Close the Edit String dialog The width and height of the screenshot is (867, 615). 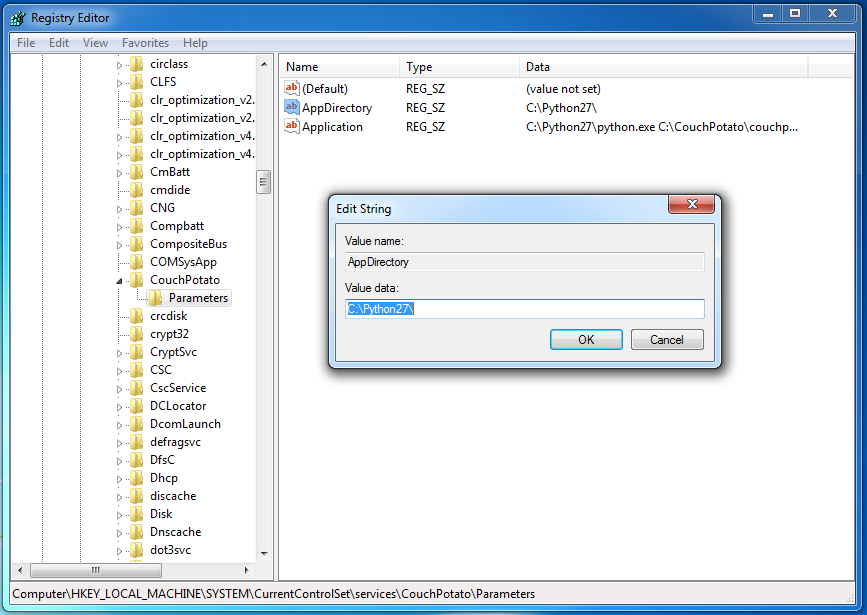point(691,204)
